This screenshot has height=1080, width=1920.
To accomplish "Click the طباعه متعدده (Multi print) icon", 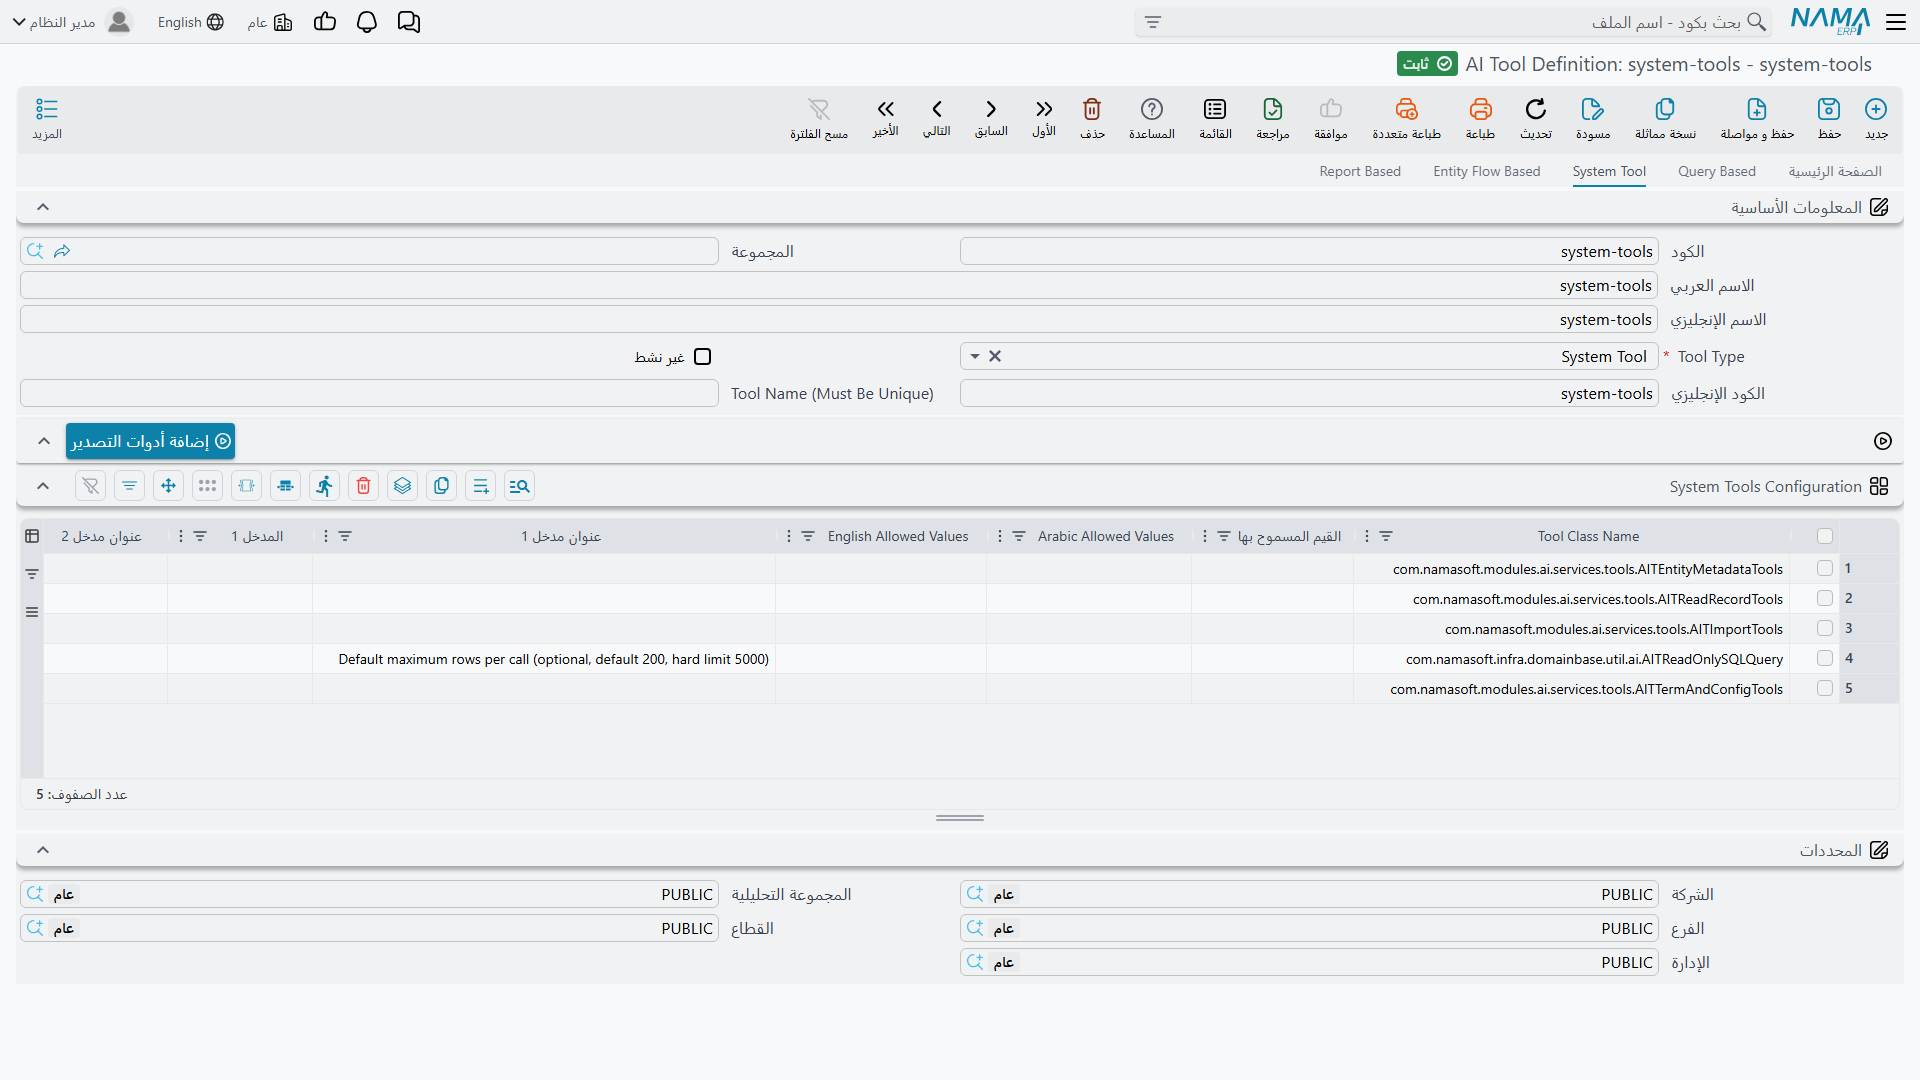I will [x=1406, y=109].
